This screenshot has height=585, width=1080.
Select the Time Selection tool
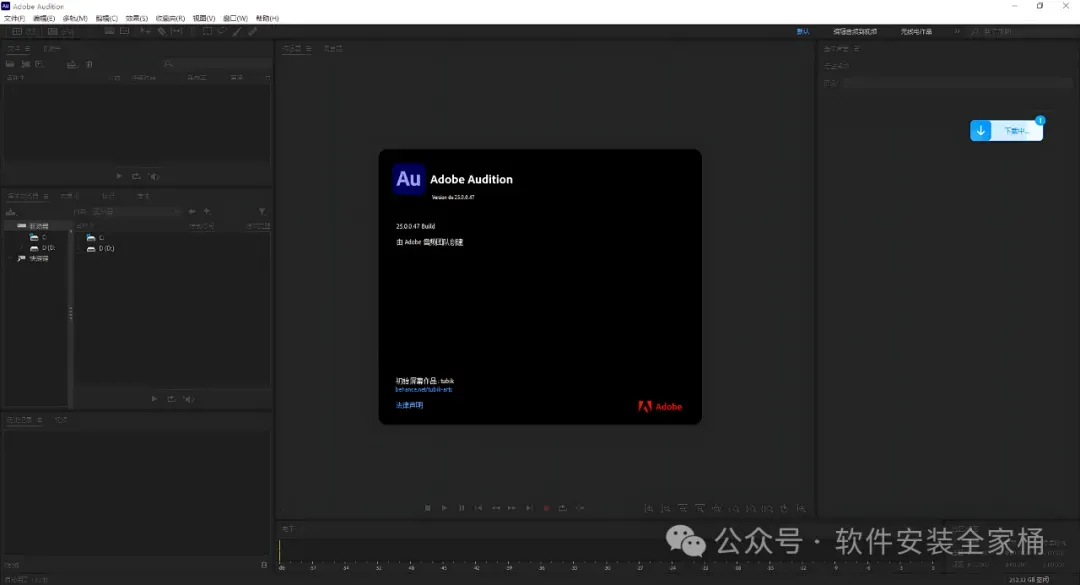pyautogui.click(x=192, y=31)
